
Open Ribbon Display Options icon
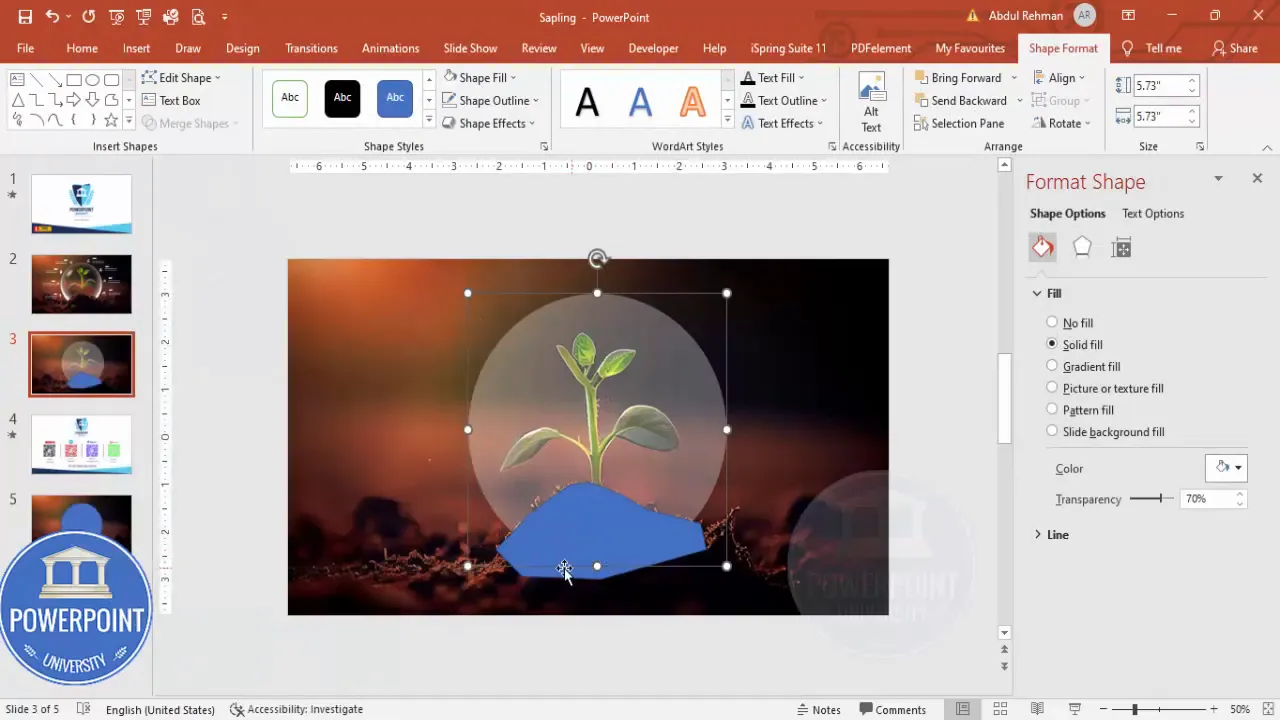(1128, 16)
